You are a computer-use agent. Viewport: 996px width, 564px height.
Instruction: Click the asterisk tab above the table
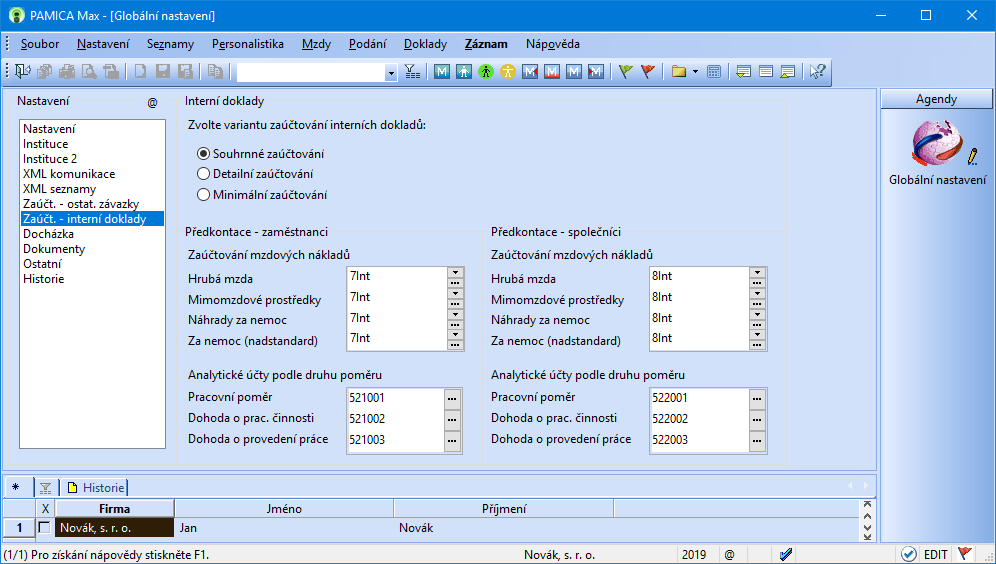(16, 488)
